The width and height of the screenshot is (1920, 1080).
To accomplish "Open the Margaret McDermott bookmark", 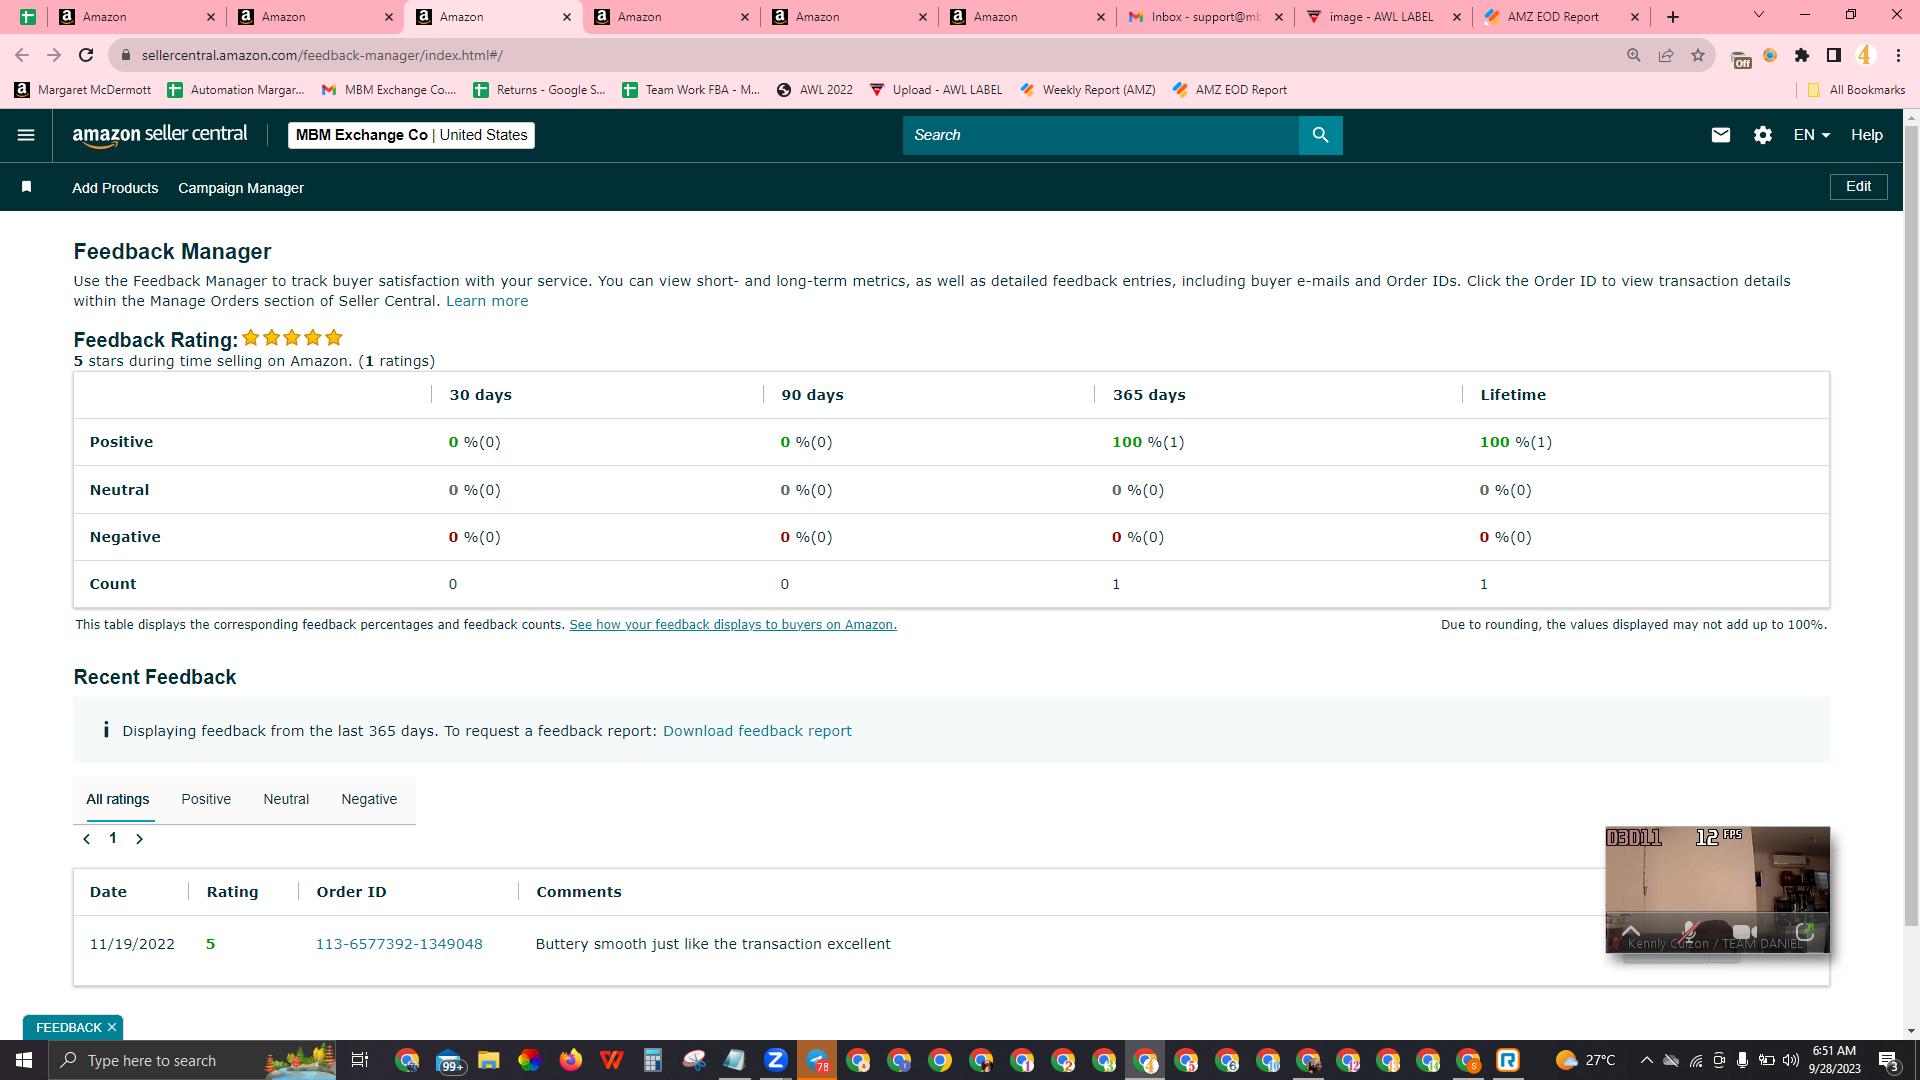I will point(83,90).
